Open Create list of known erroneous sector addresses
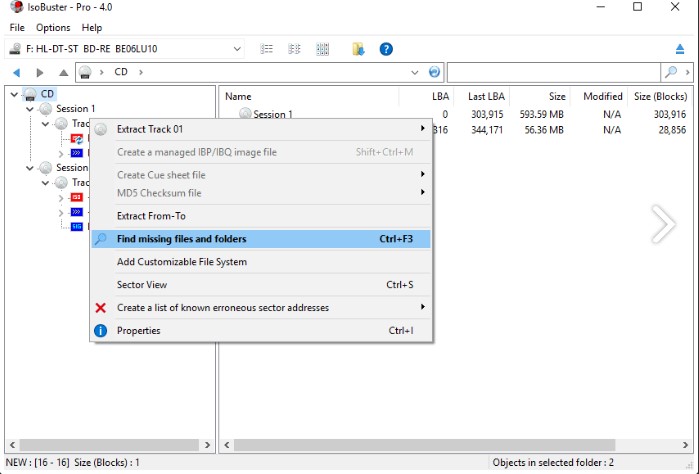Screen dimensions: 699x474 tap(261, 308)
